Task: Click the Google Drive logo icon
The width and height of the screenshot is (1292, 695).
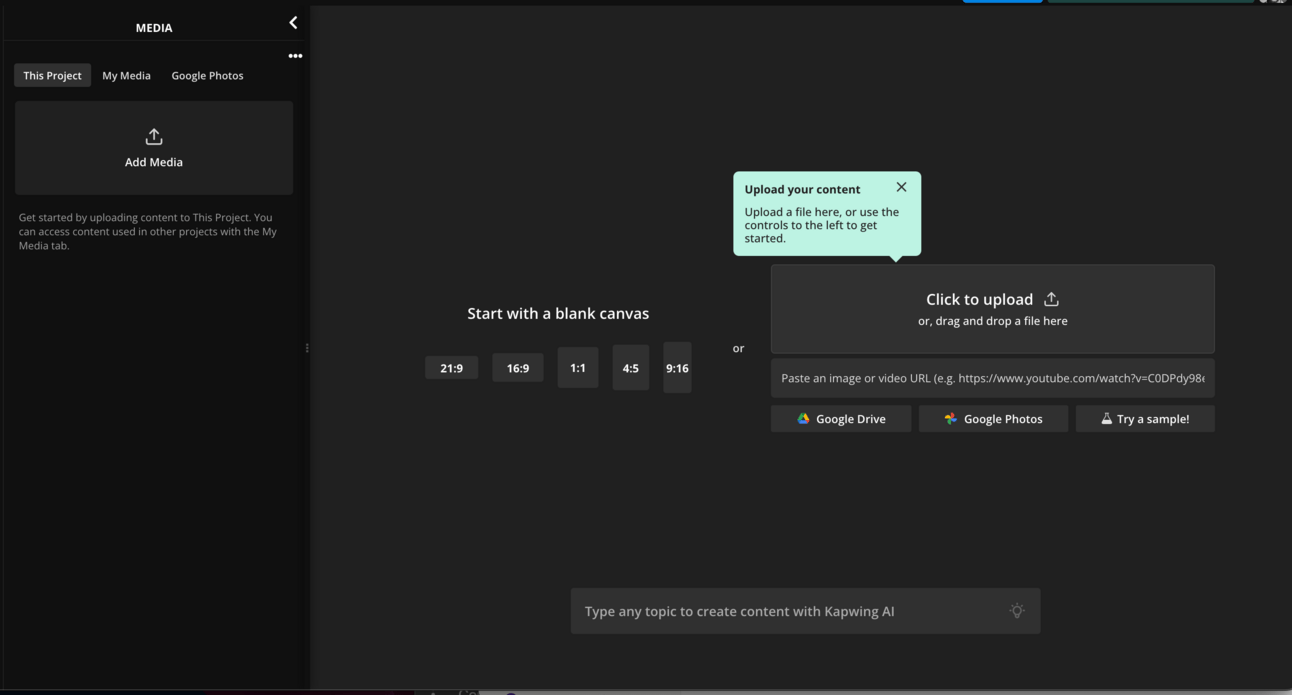Action: tap(803, 419)
